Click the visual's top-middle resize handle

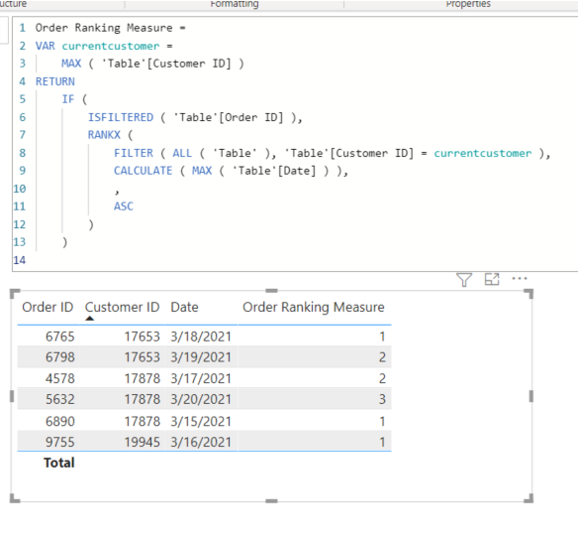[271, 291]
